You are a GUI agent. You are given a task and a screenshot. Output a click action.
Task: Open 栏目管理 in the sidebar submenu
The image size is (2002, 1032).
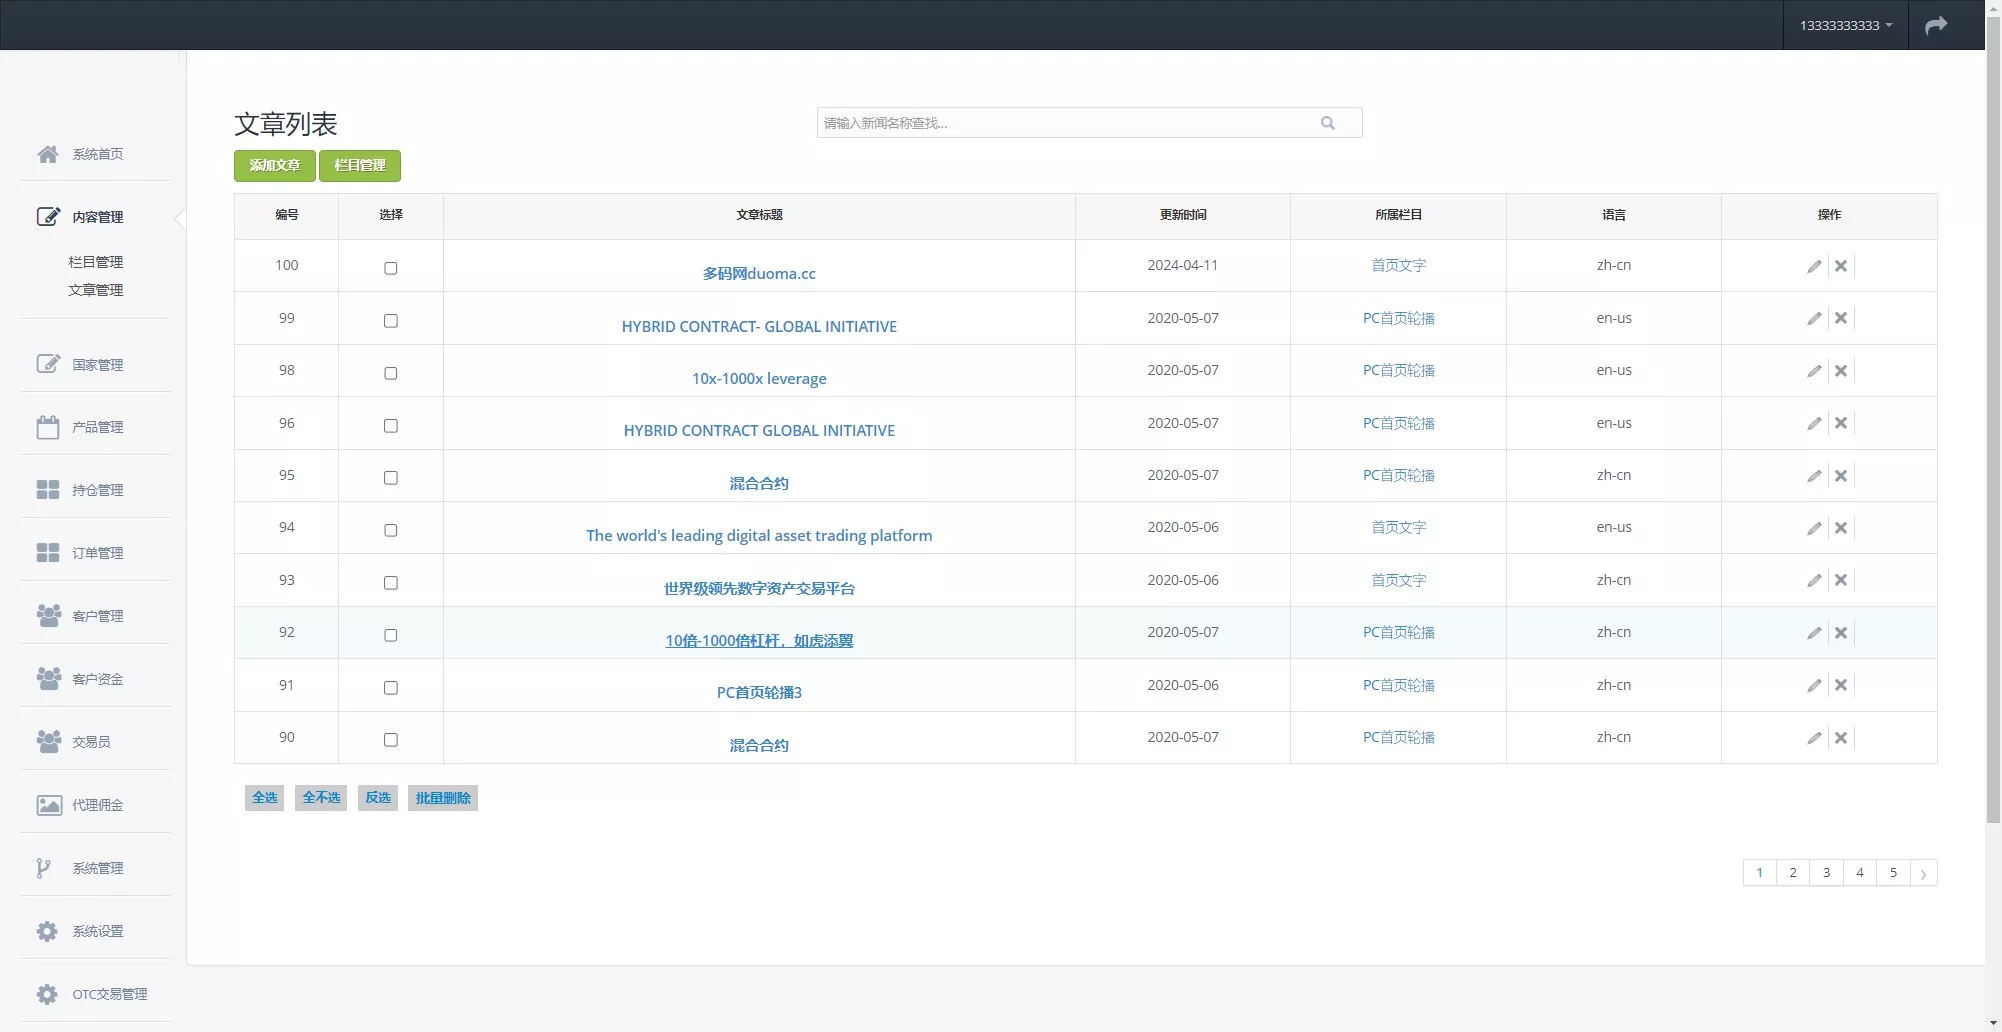coord(96,262)
